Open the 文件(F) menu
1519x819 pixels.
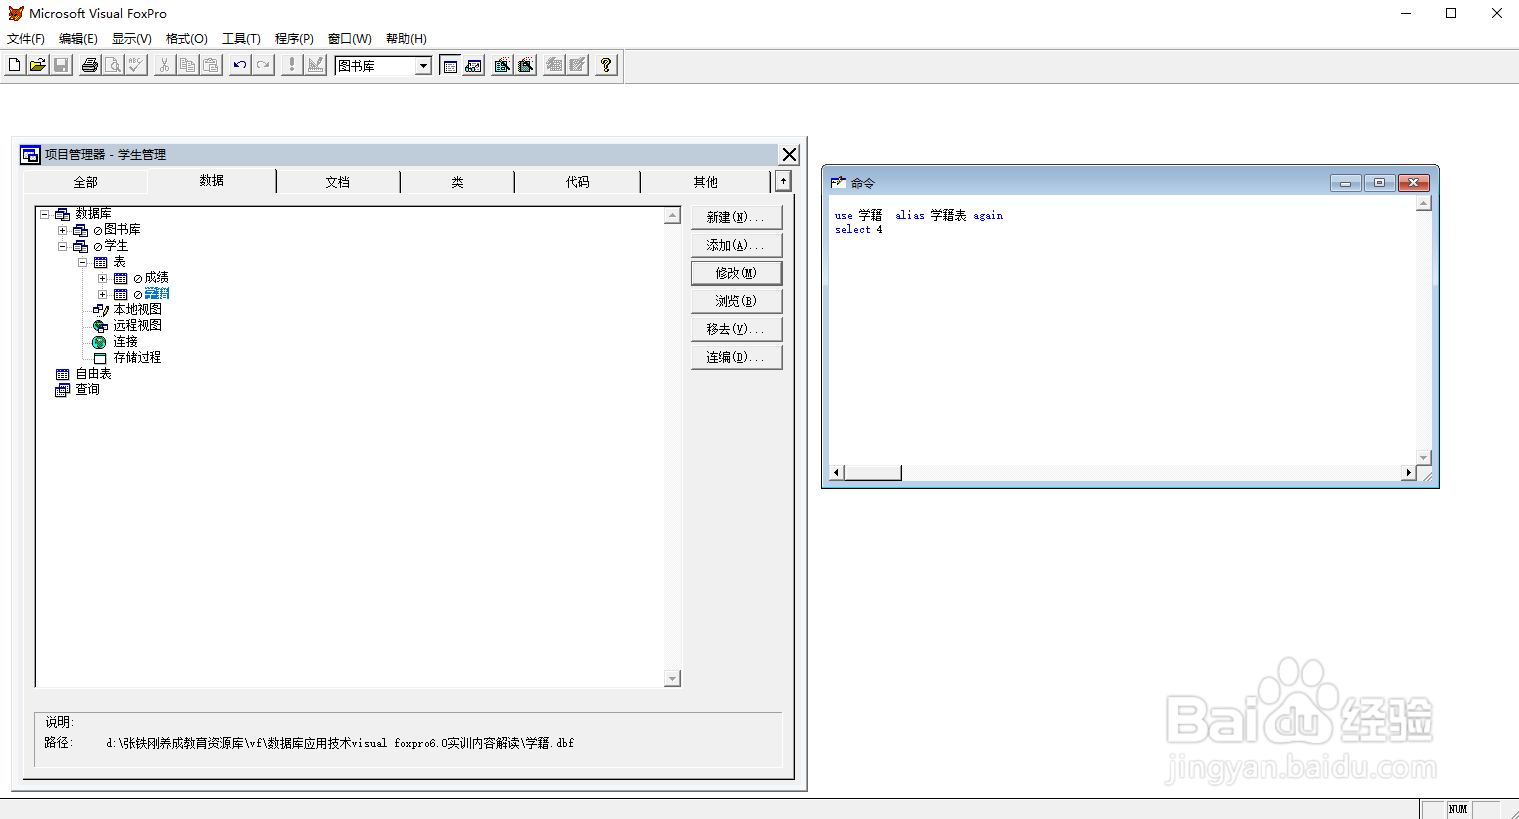click(26, 39)
